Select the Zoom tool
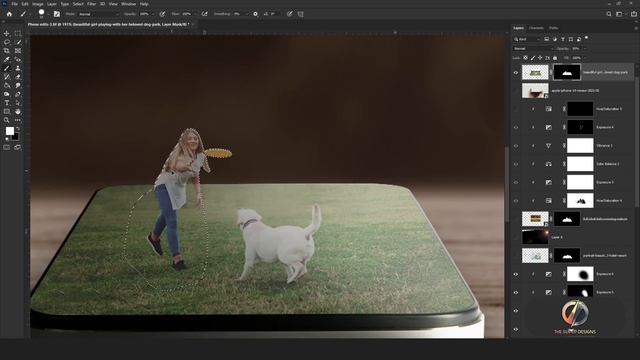The height and width of the screenshot is (360, 640). click(7, 120)
